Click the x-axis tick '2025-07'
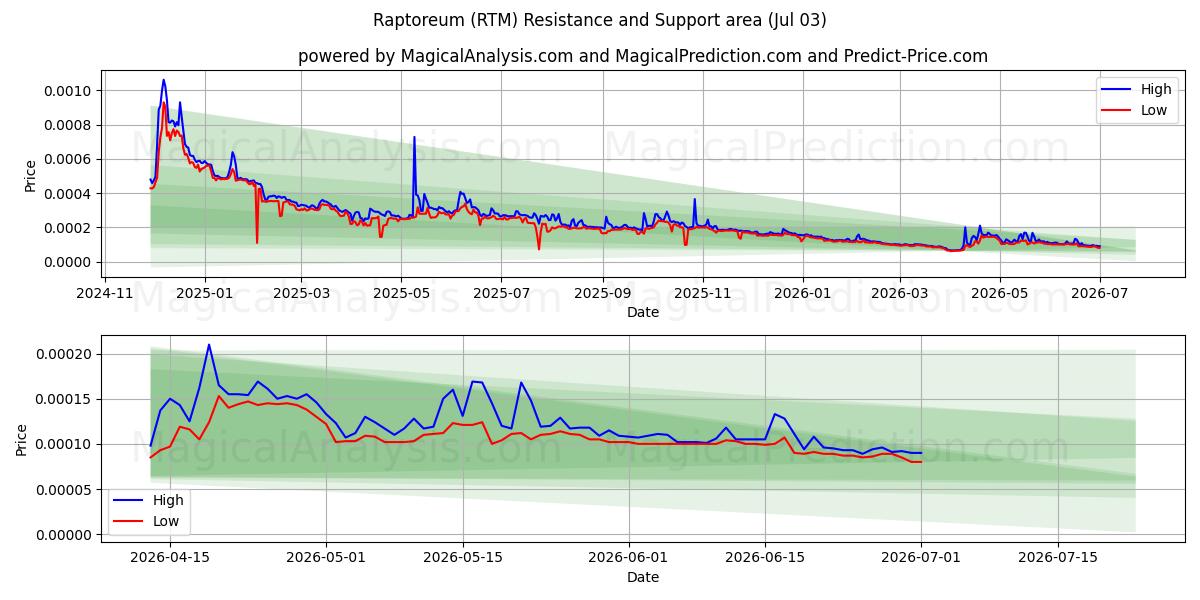1200x600 pixels. tap(501, 293)
